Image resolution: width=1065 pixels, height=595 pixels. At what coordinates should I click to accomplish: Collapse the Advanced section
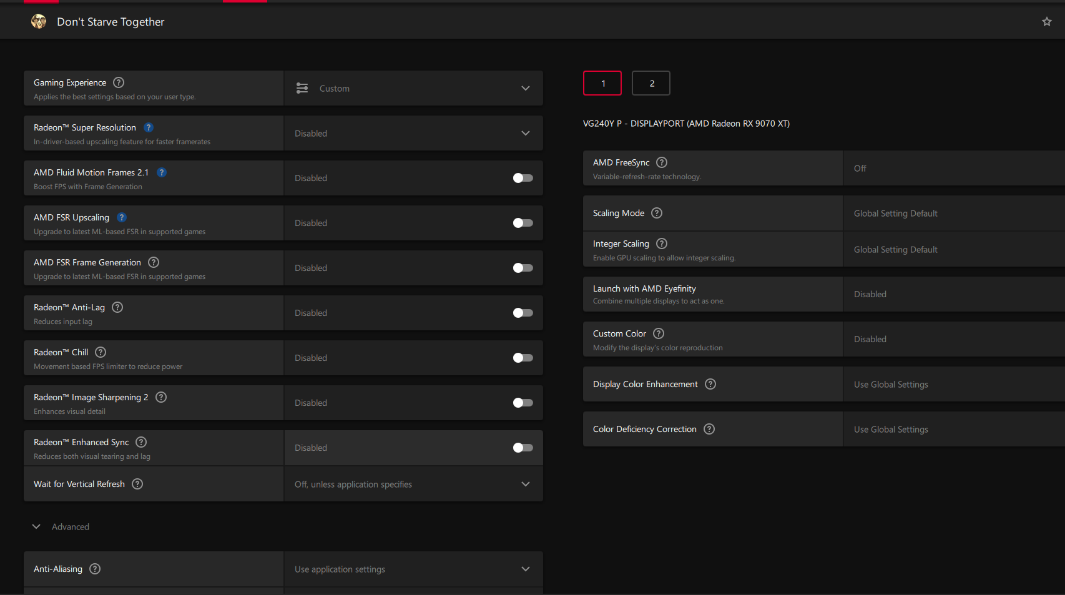[x=37, y=527]
